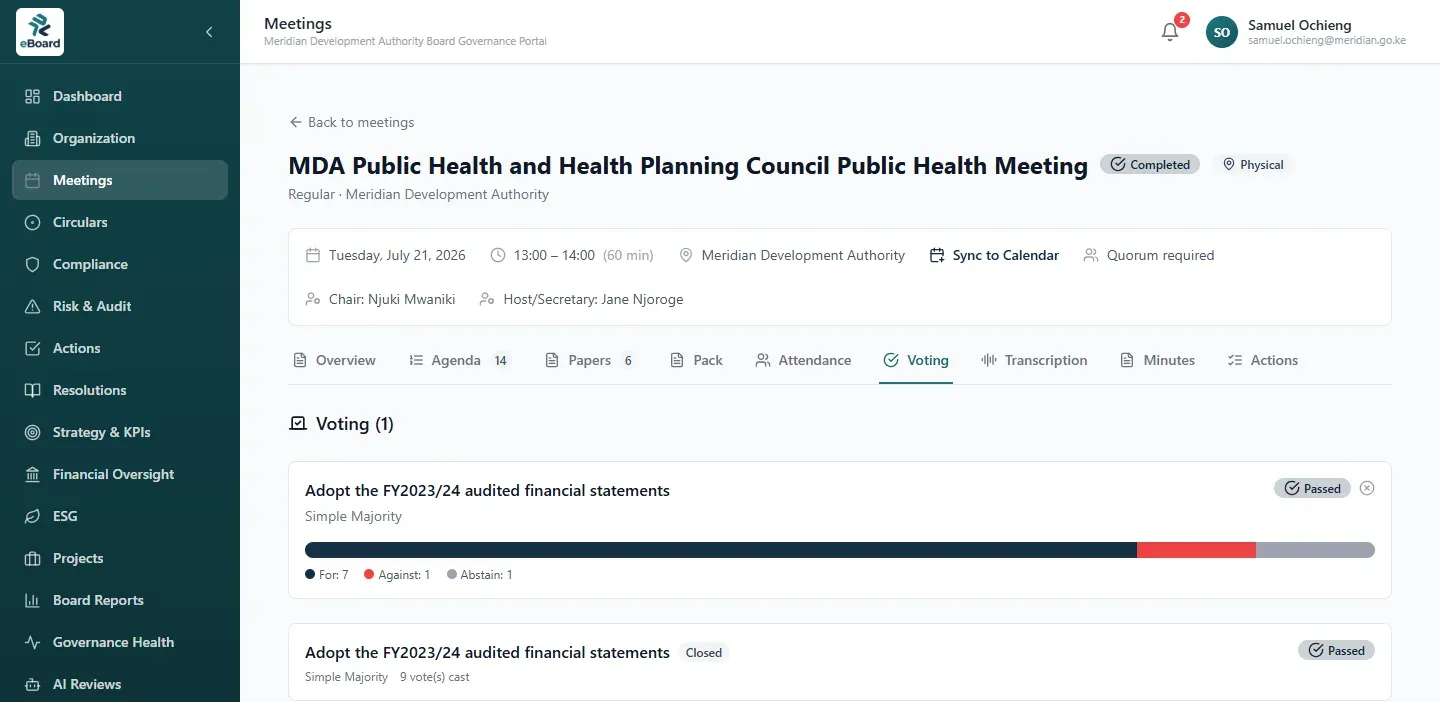Collapse the sidebar with the chevron
Image resolution: width=1440 pixels, height=702 pixels.
(209, 32)
